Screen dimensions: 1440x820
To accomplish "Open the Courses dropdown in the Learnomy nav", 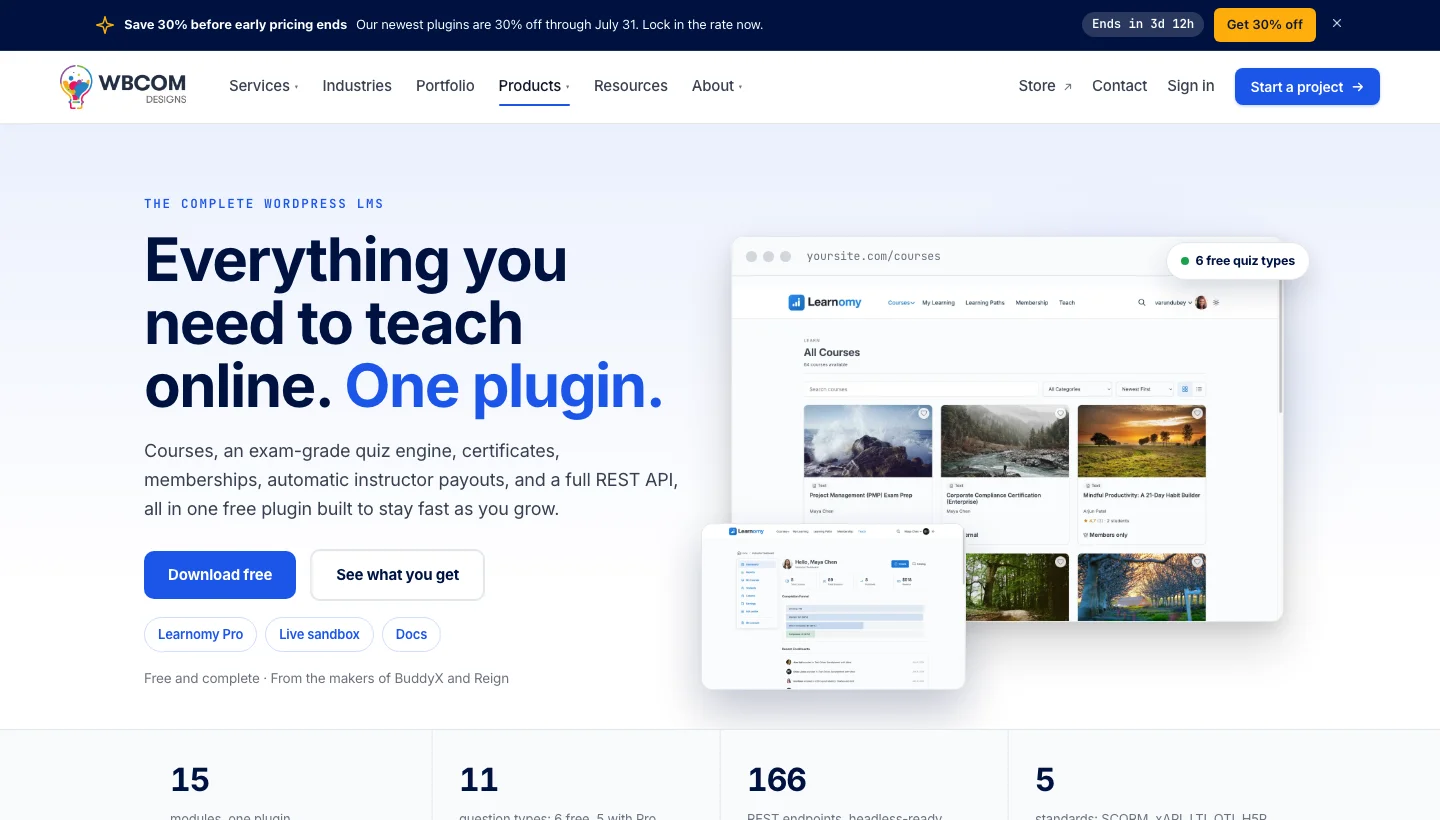I will 901,302.
